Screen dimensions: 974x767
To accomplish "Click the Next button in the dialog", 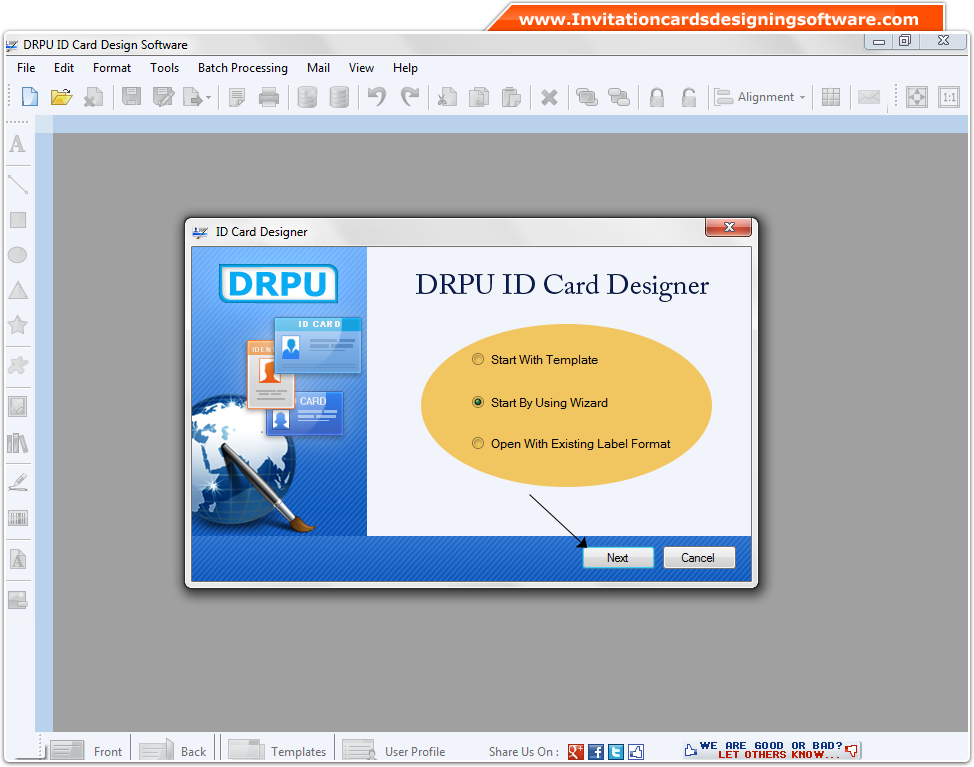I will (617, 558).
